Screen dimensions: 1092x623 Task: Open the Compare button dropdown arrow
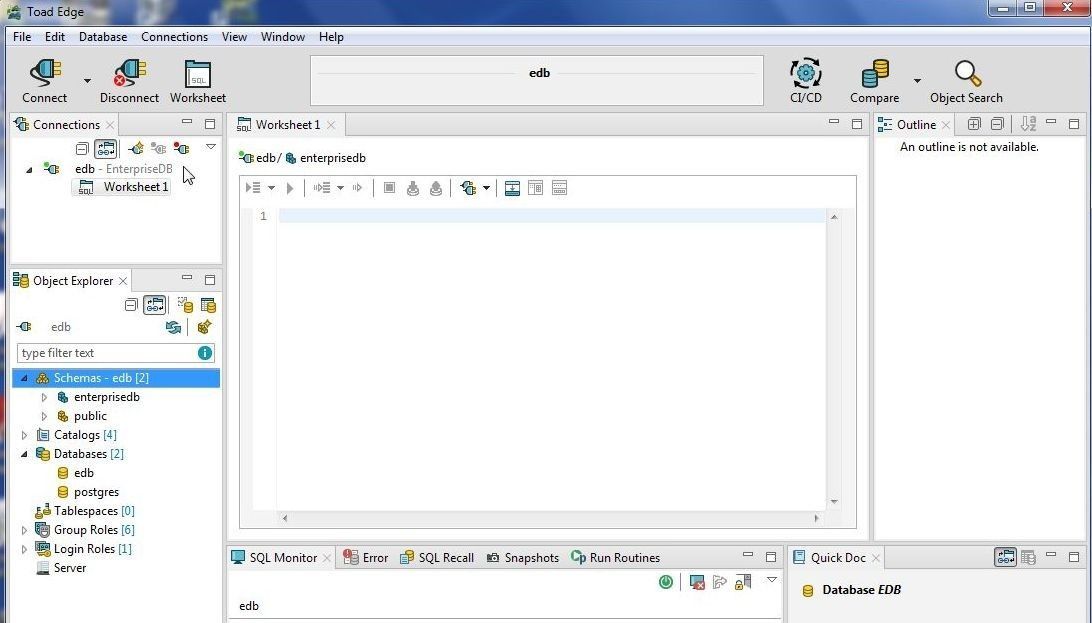[917, 81]
